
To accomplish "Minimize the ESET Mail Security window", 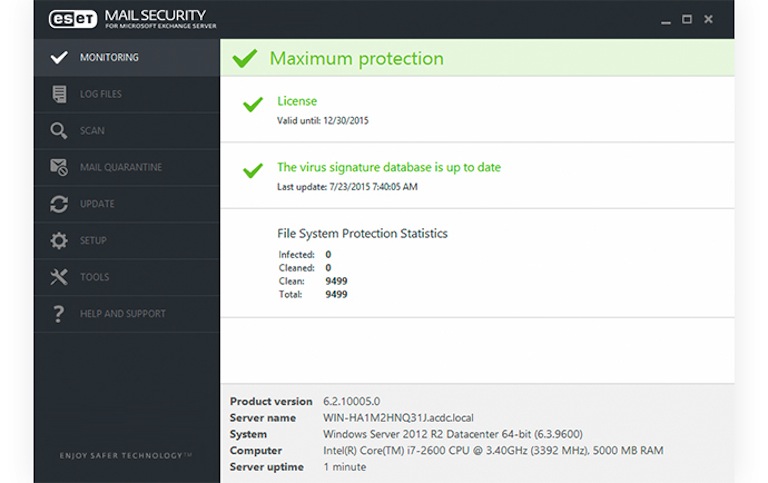I will tap(666, 20).
